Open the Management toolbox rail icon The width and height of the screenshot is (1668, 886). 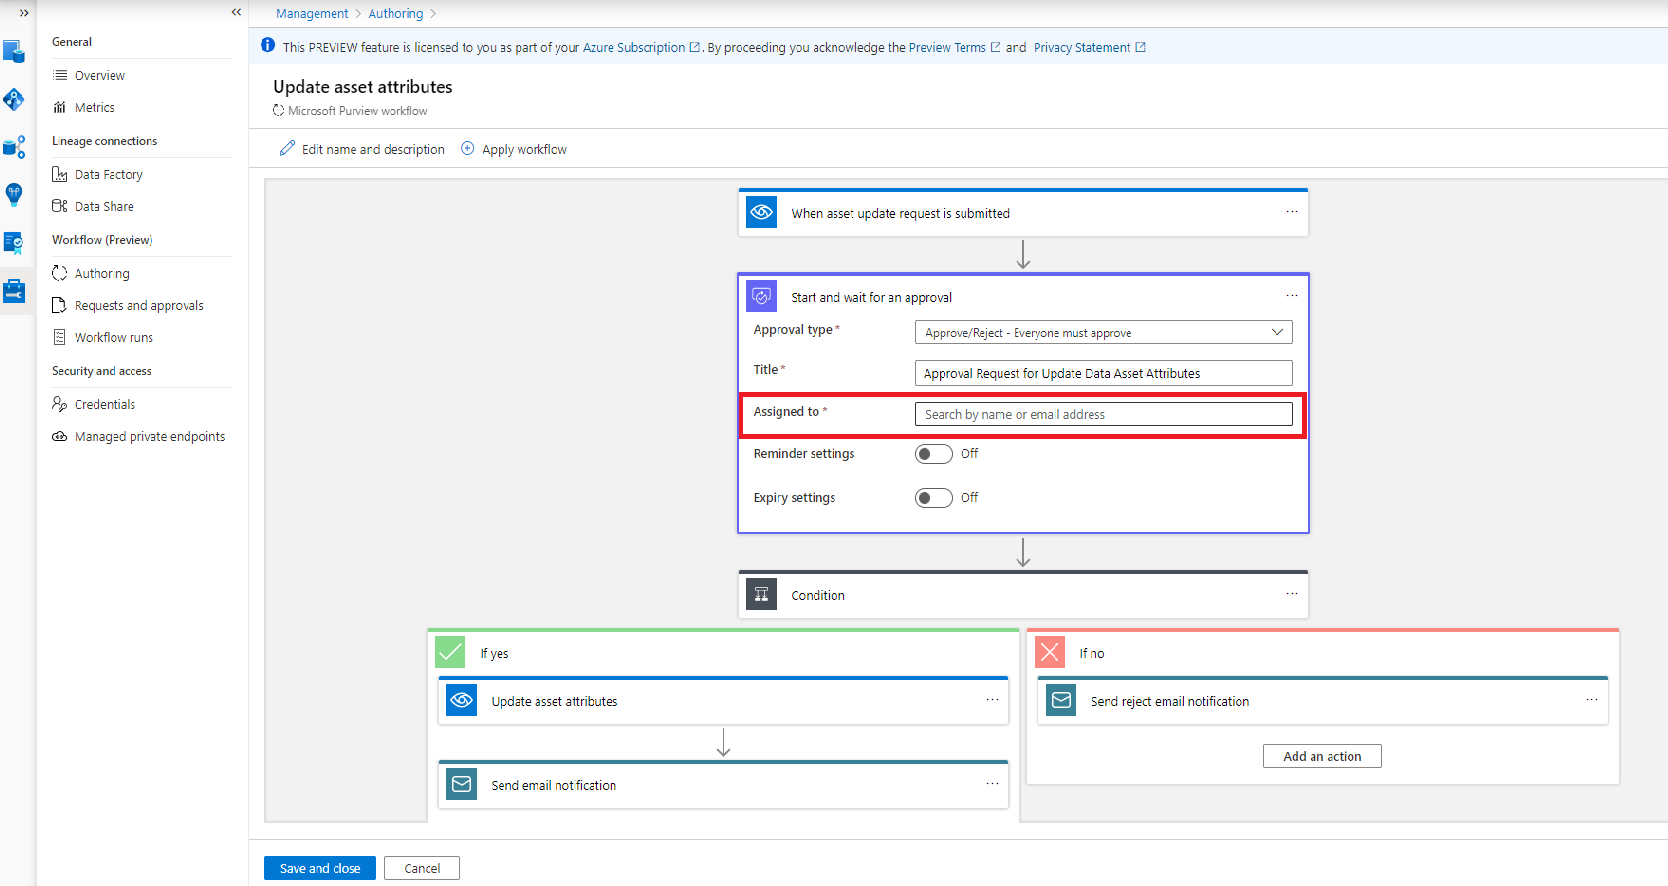click(14, 291)
